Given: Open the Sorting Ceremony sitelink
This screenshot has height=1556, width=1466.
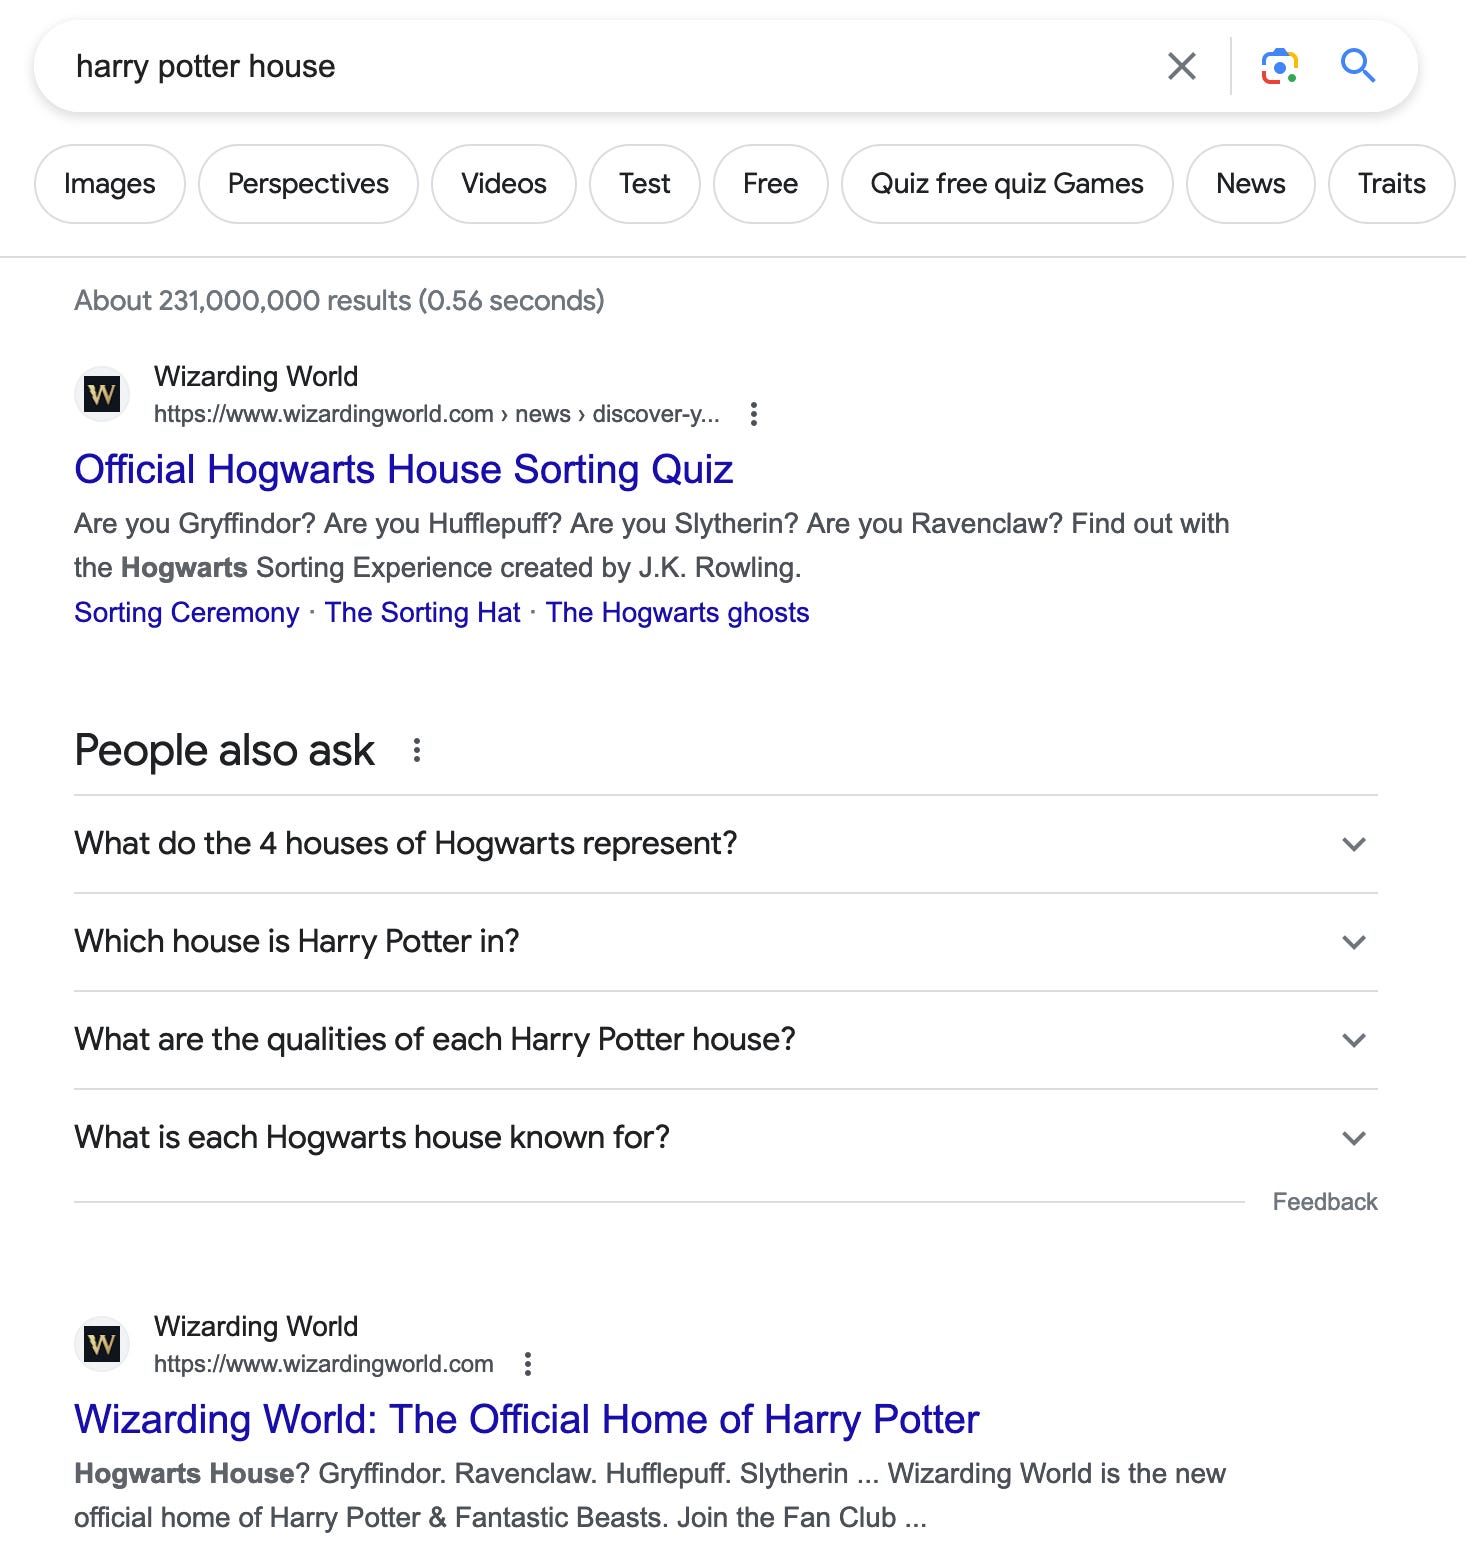Looking at the screenshot, I should (x=187, y=612).
